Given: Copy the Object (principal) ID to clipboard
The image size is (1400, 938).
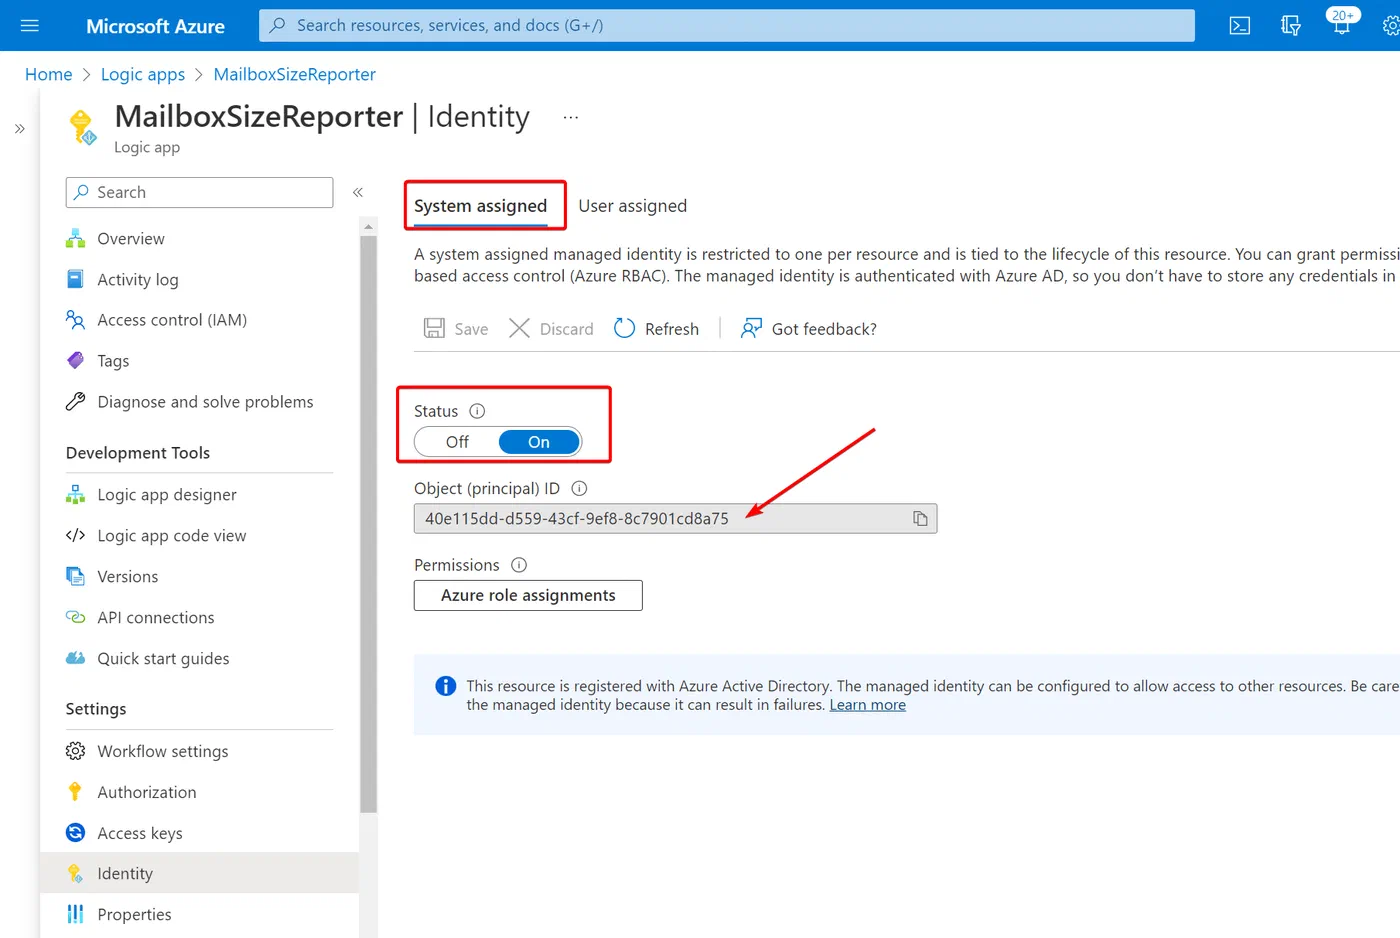Looking at the screenshot, I should pos(920,518).
